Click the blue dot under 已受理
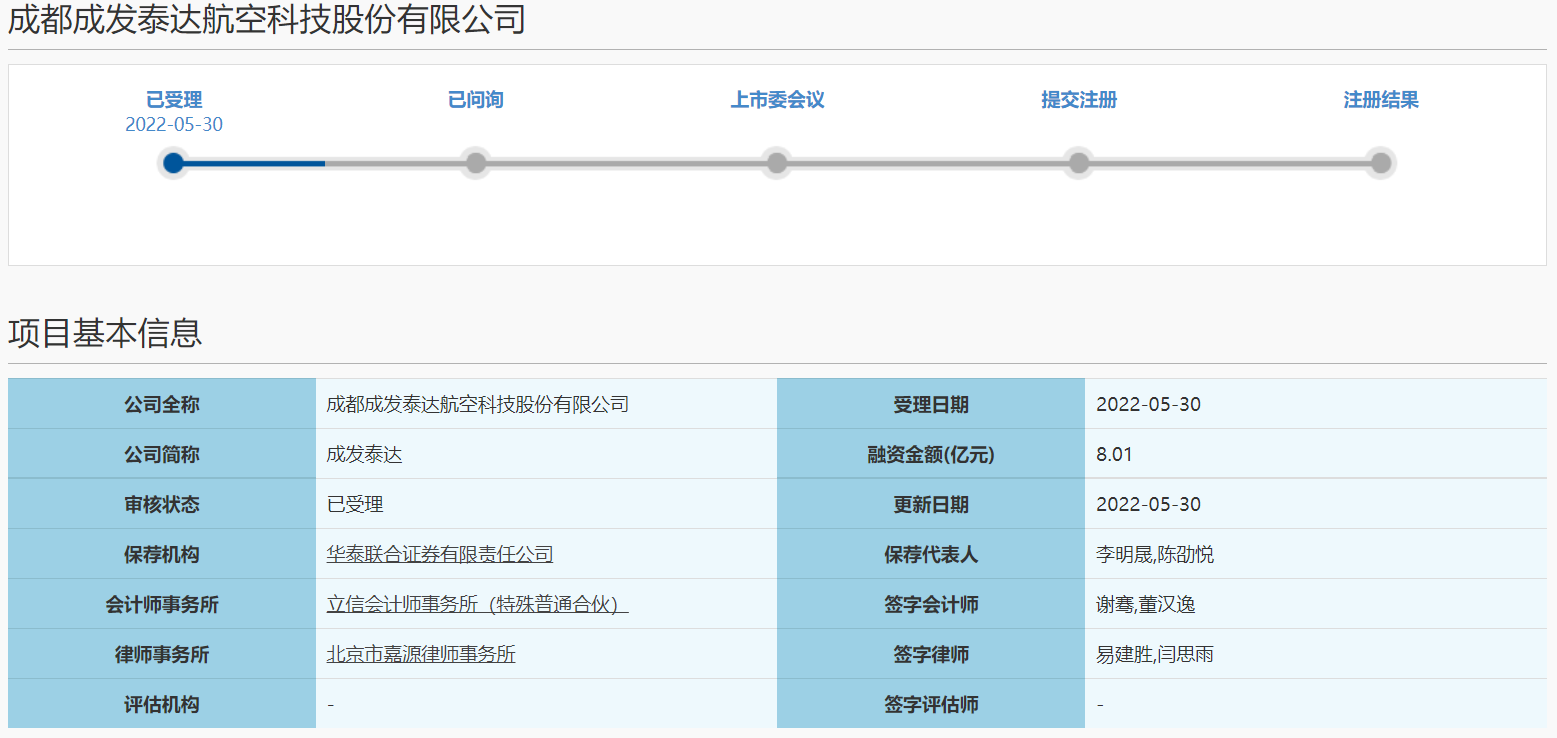The image size is (1557, 738). 174,163
